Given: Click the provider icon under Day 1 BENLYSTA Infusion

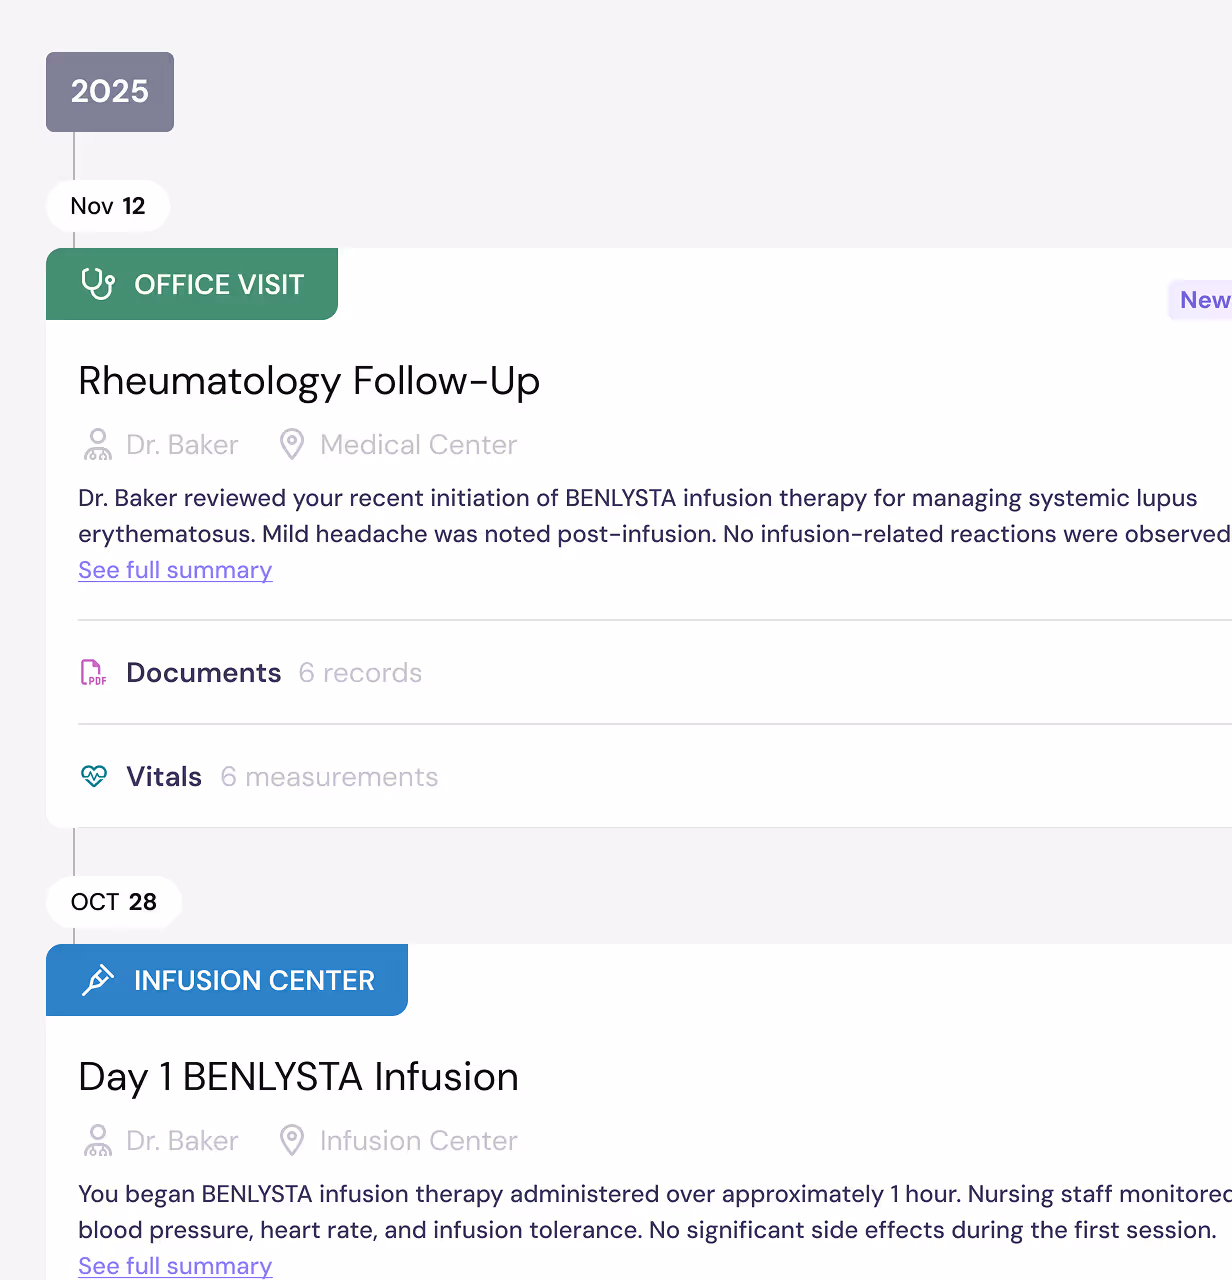Looking at the screenshot, I should [97, 1140].
